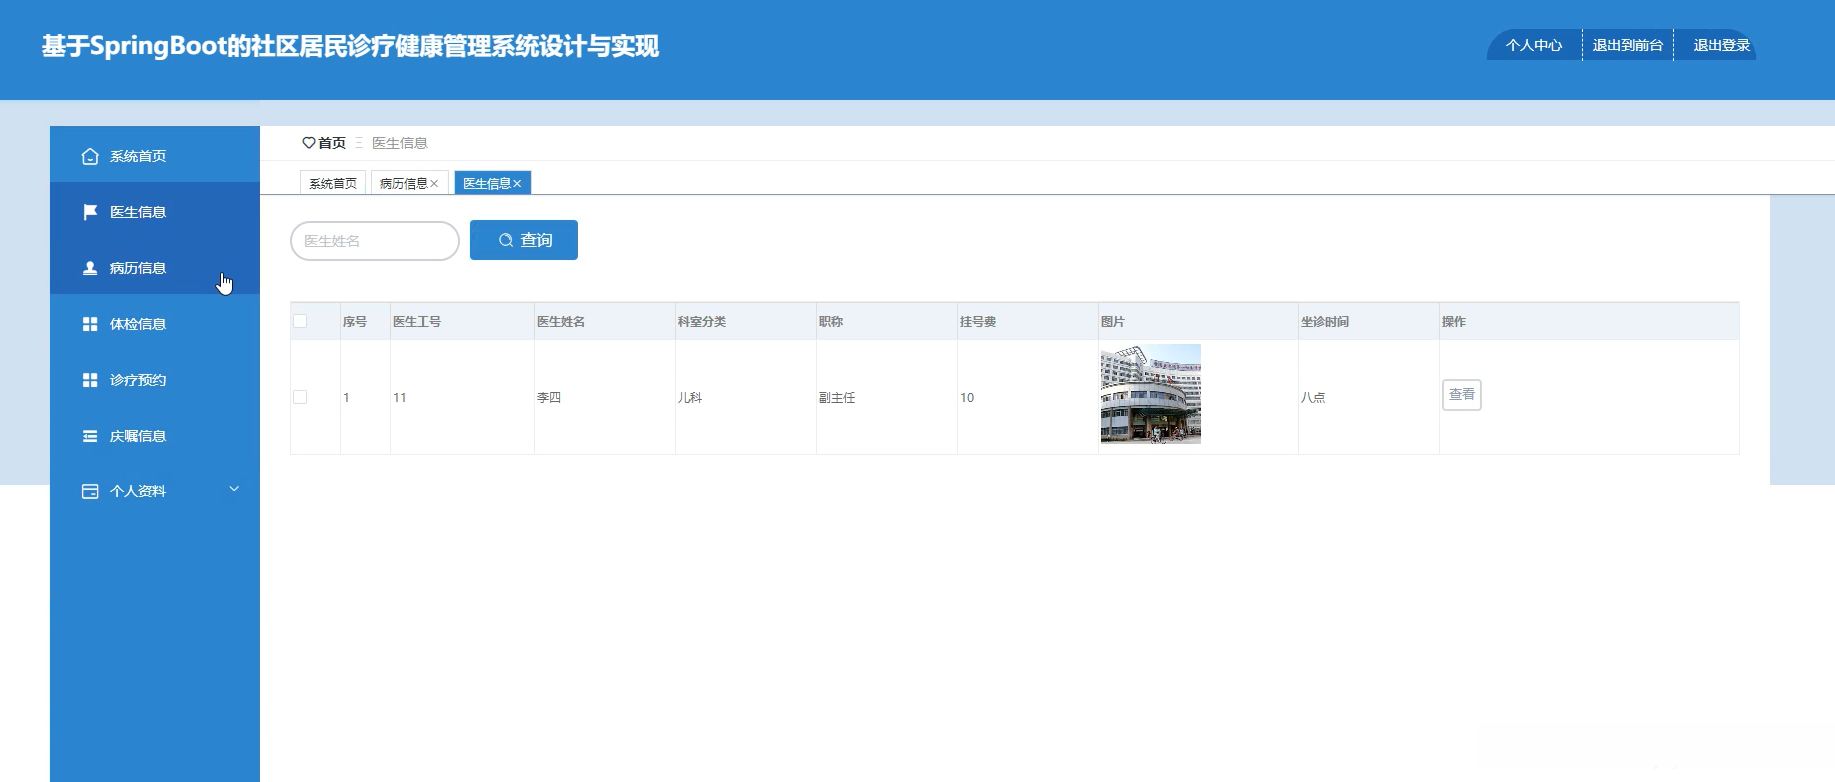1835x782 pixels.
Task: Click the 医生信息 breadcrumb text
Action: [x=400, y=143]
